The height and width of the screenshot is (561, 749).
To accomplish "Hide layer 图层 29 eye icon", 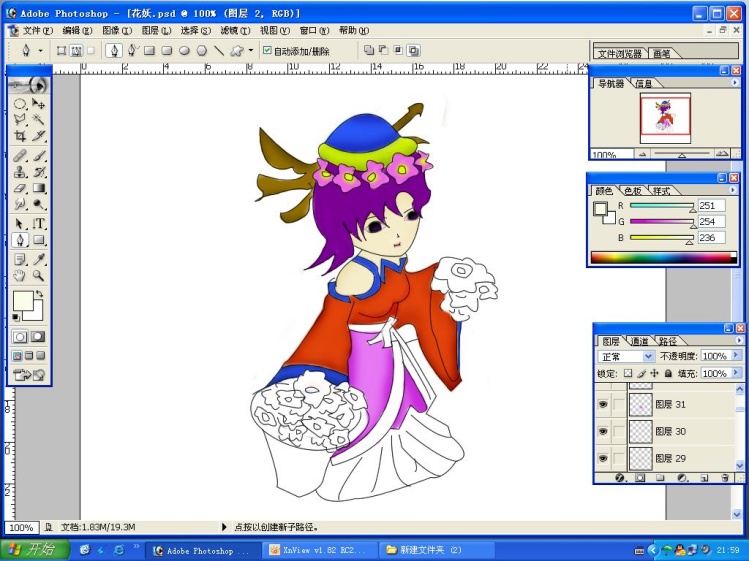I will [603, 458].
